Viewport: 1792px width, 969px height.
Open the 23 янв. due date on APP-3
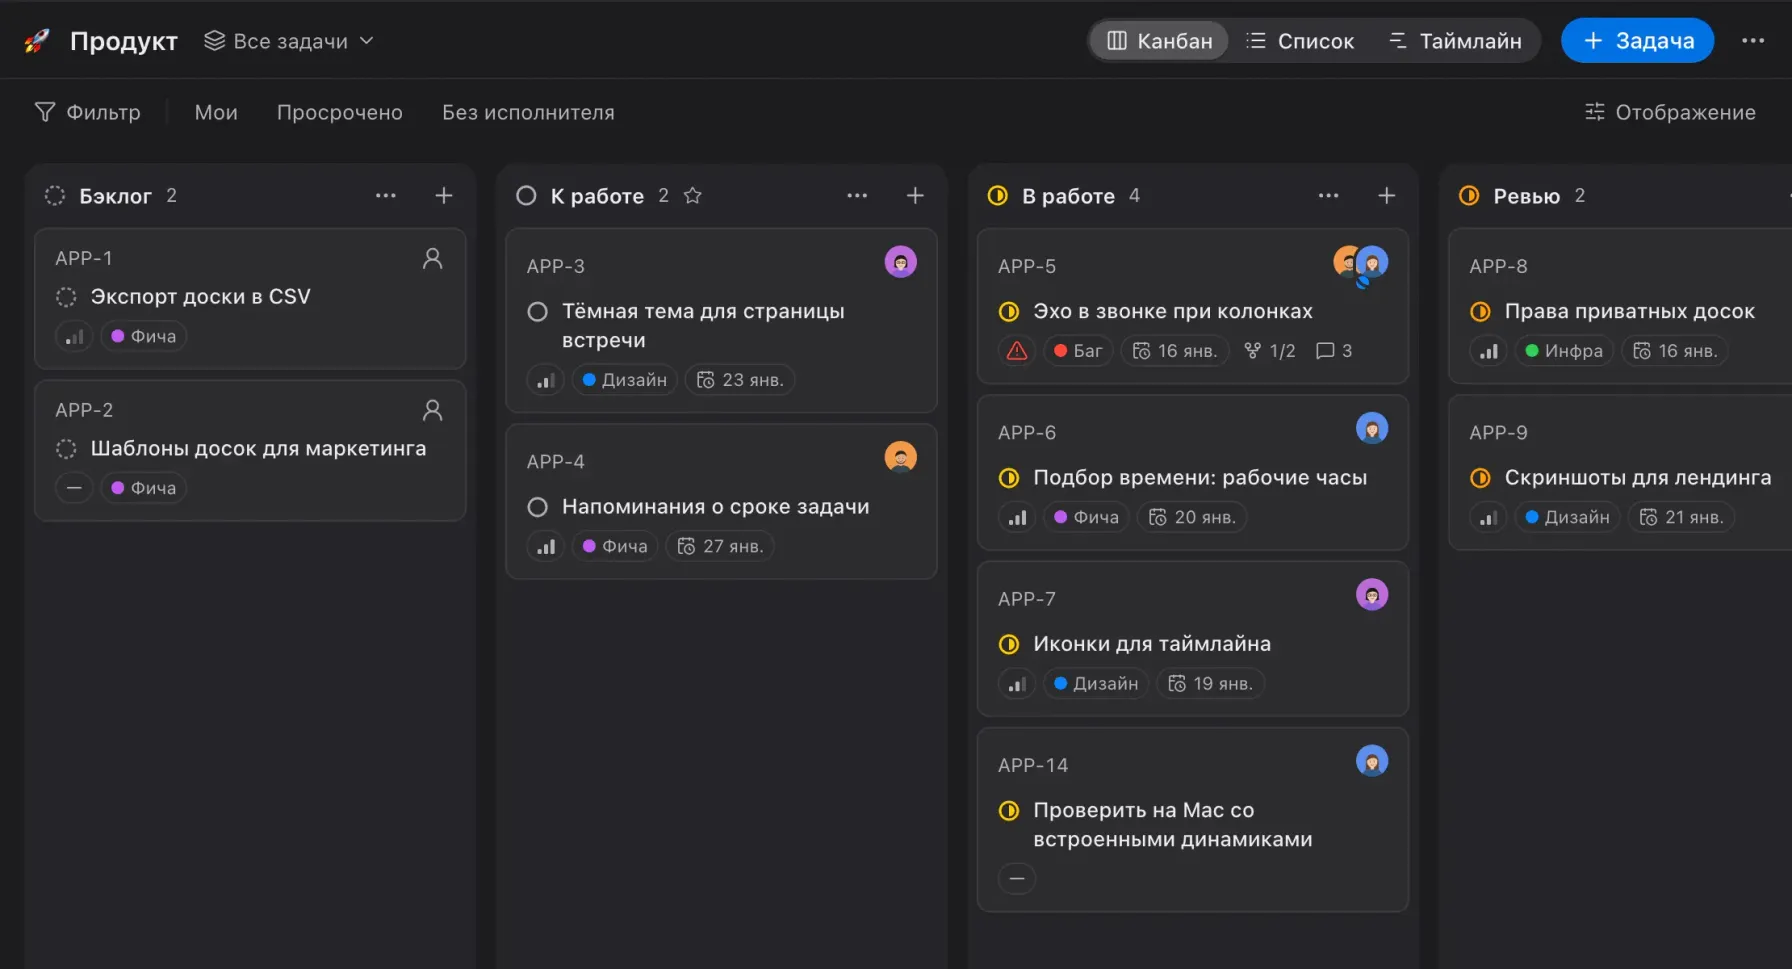(740, 380)
